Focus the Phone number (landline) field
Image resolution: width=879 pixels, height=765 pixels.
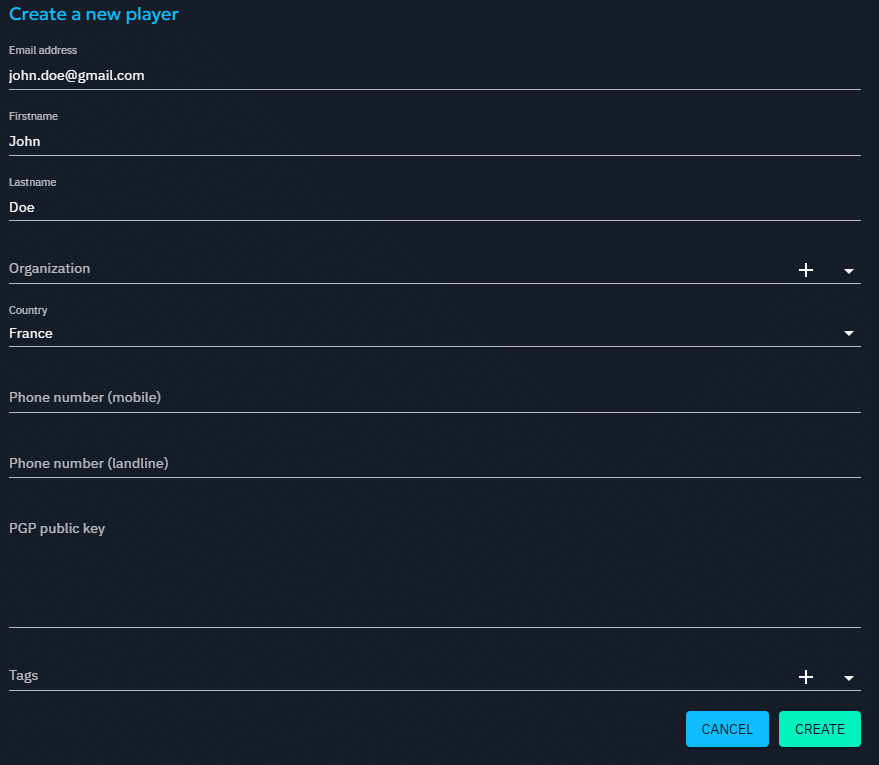point(400,463)
